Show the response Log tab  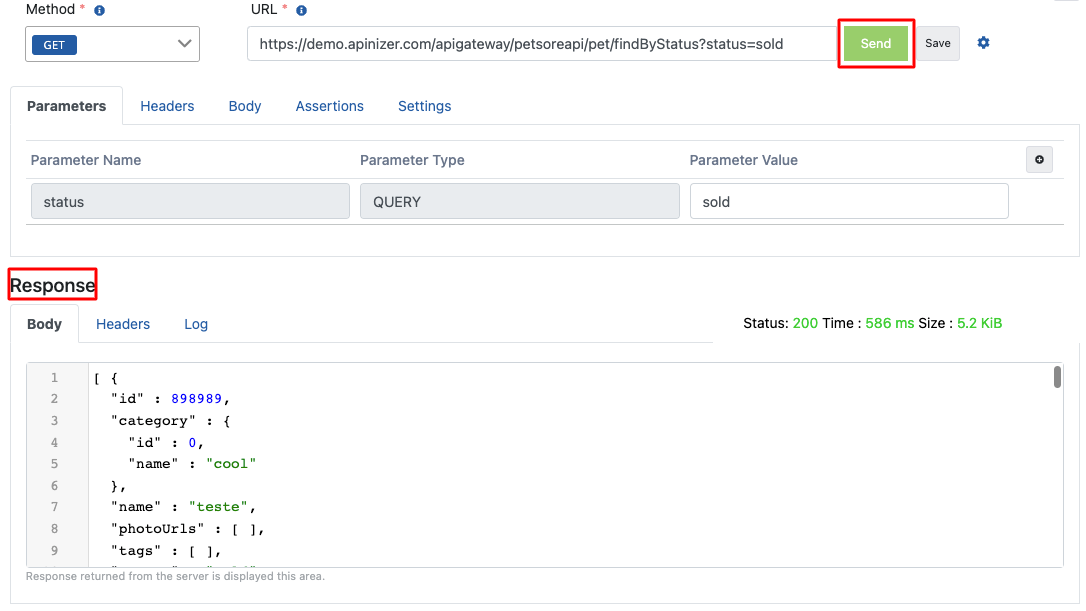point(196,324)
